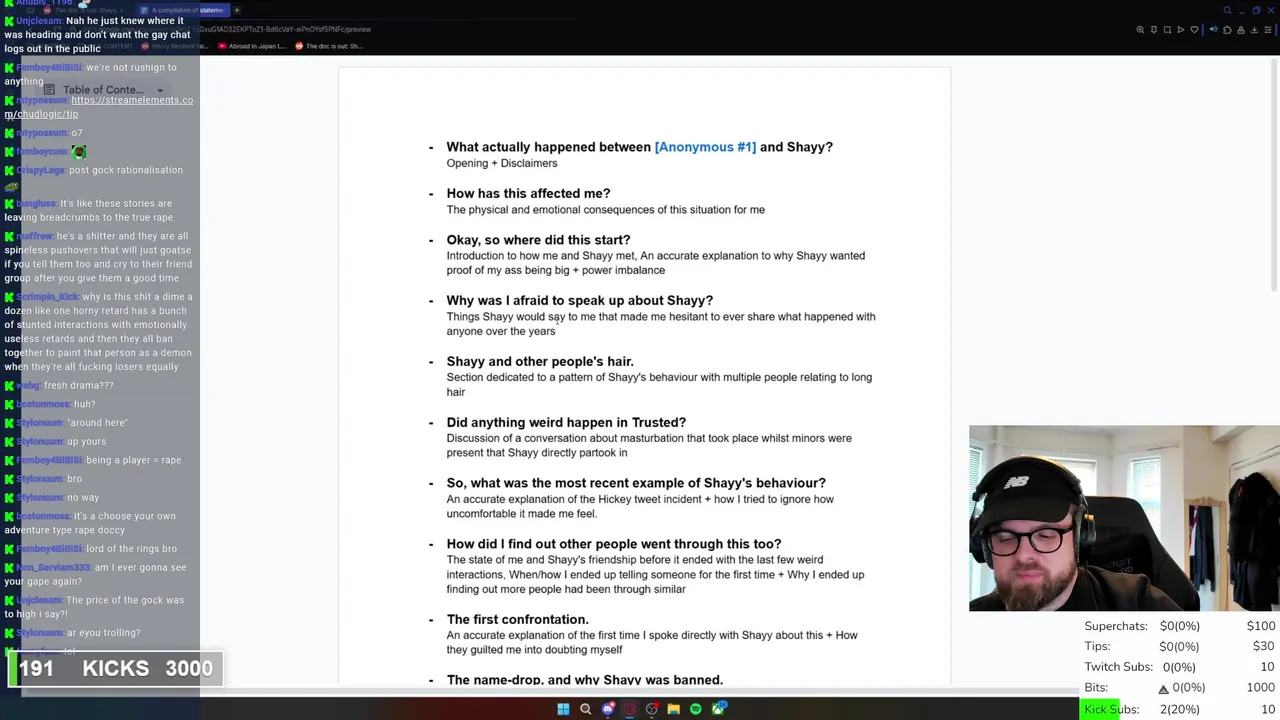Open the Windows Start menu
This screenshot has height=720, width=1280.
coord(563,709)
